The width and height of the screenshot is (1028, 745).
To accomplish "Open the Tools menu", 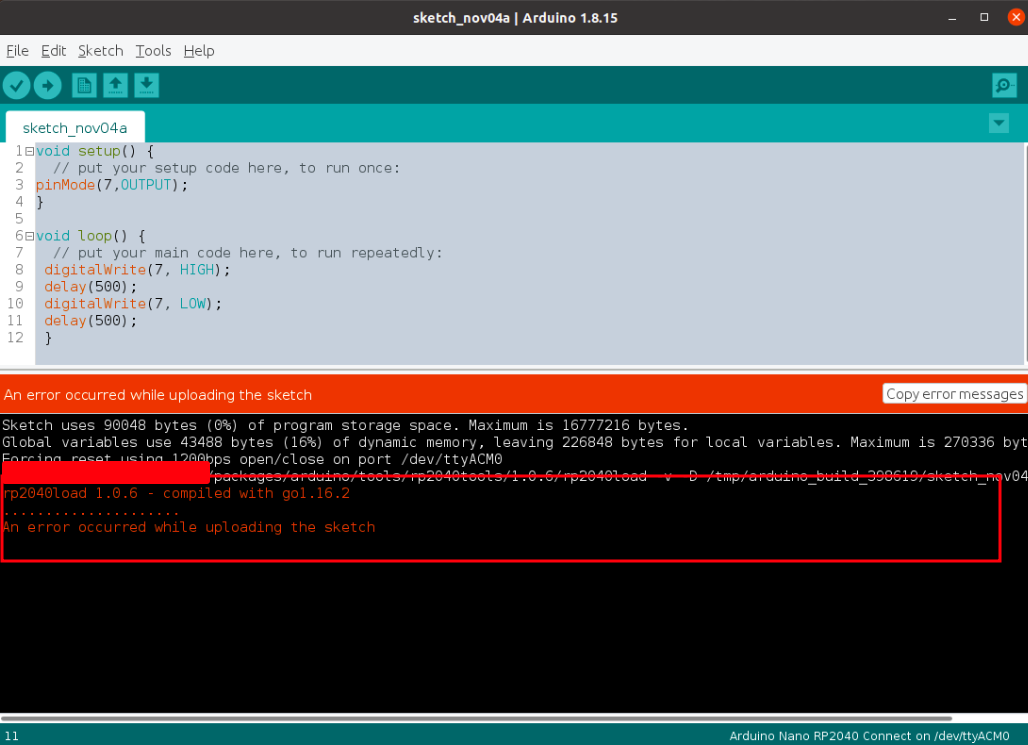I will pos(152,51).
